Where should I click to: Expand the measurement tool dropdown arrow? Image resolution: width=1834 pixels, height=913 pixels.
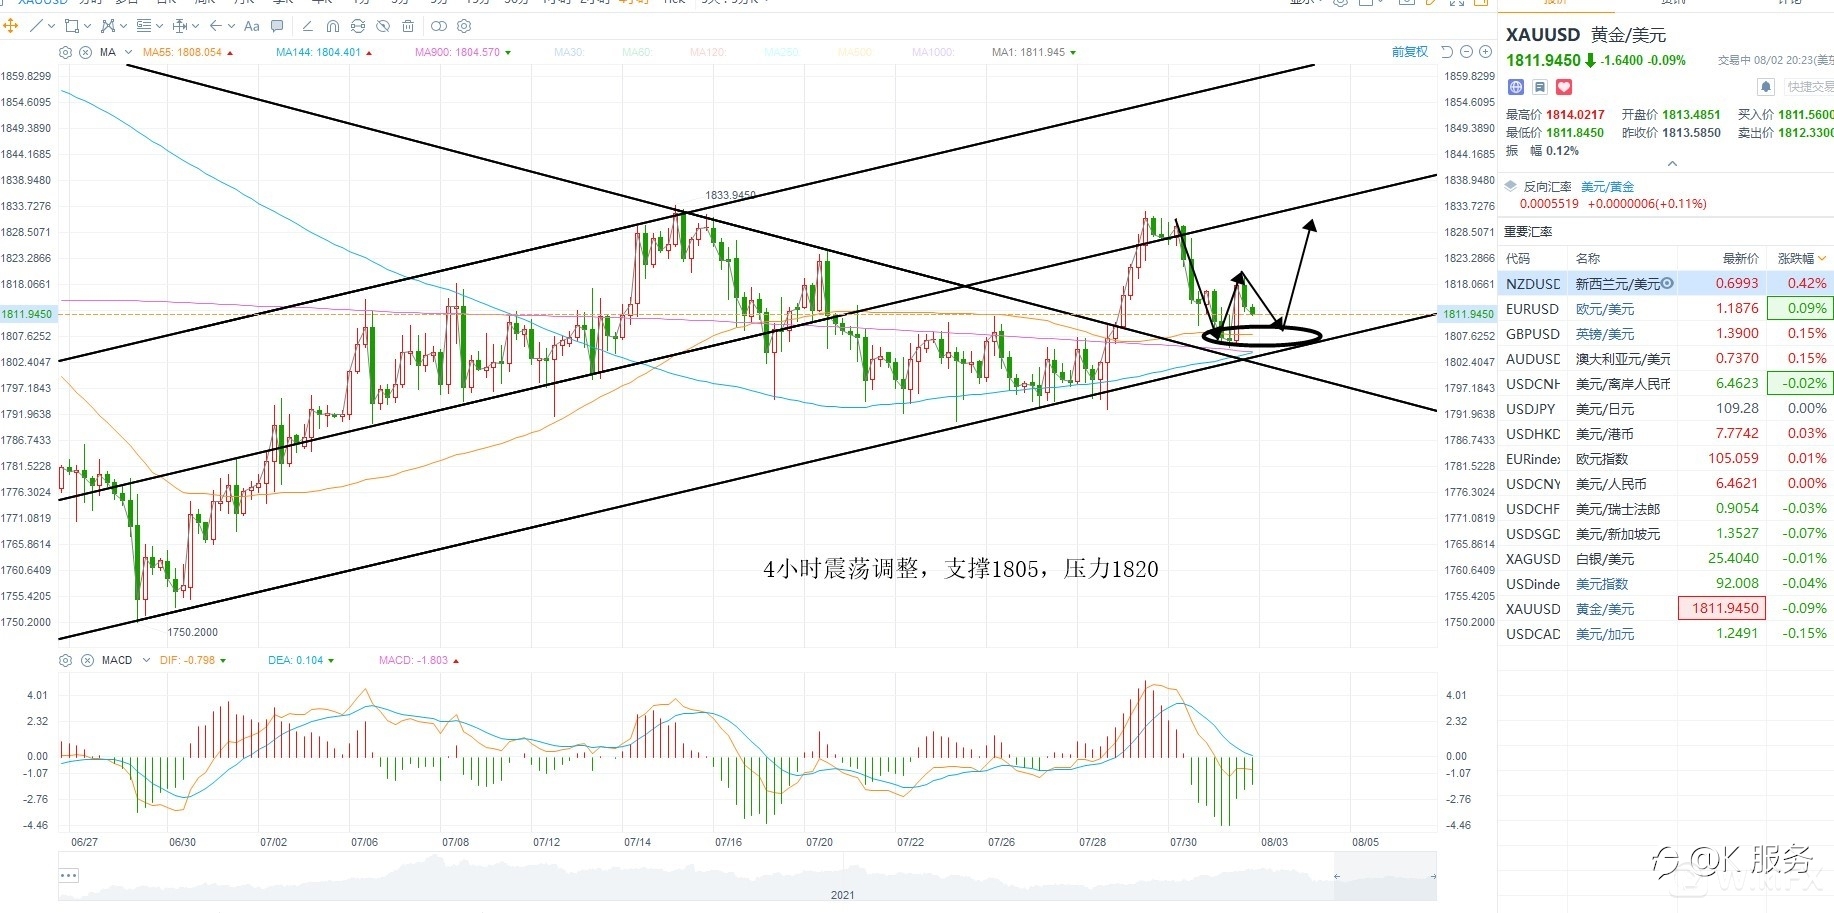(195, 27)
